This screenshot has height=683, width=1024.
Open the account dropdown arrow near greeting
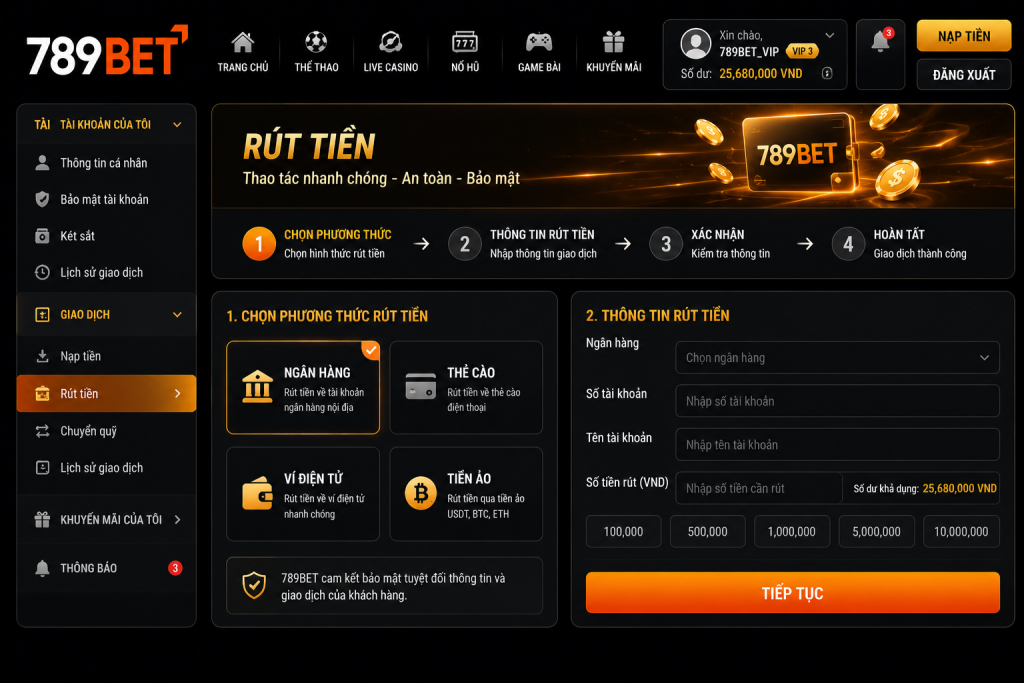pyautogui.click(x=829, y=35)
